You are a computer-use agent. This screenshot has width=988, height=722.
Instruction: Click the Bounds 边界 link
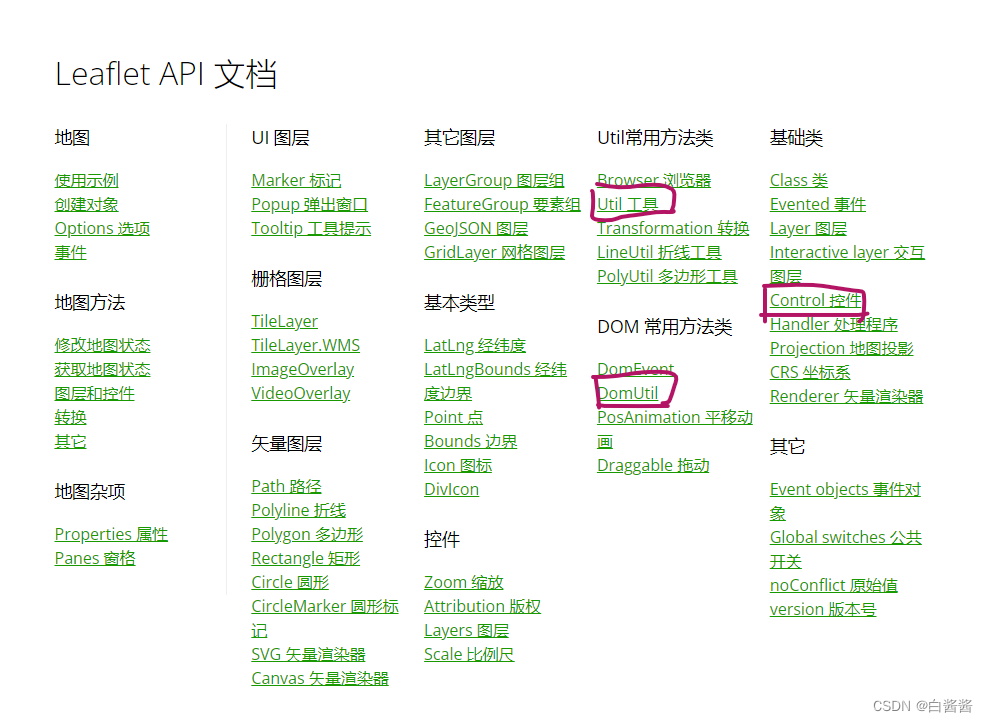(470, 440)
